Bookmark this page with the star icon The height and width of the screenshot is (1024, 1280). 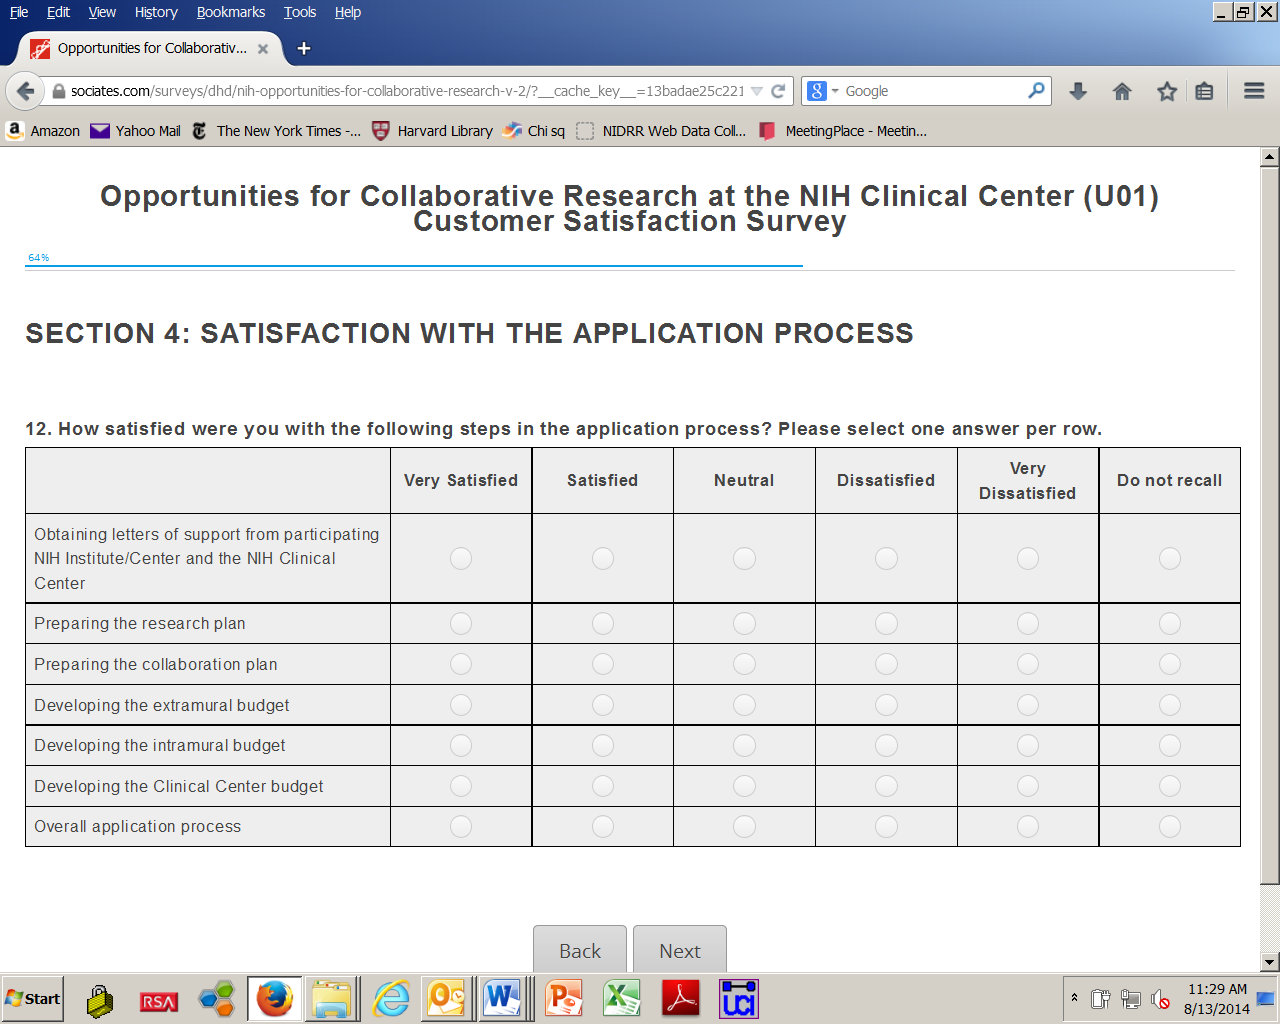pos(1166,91)
